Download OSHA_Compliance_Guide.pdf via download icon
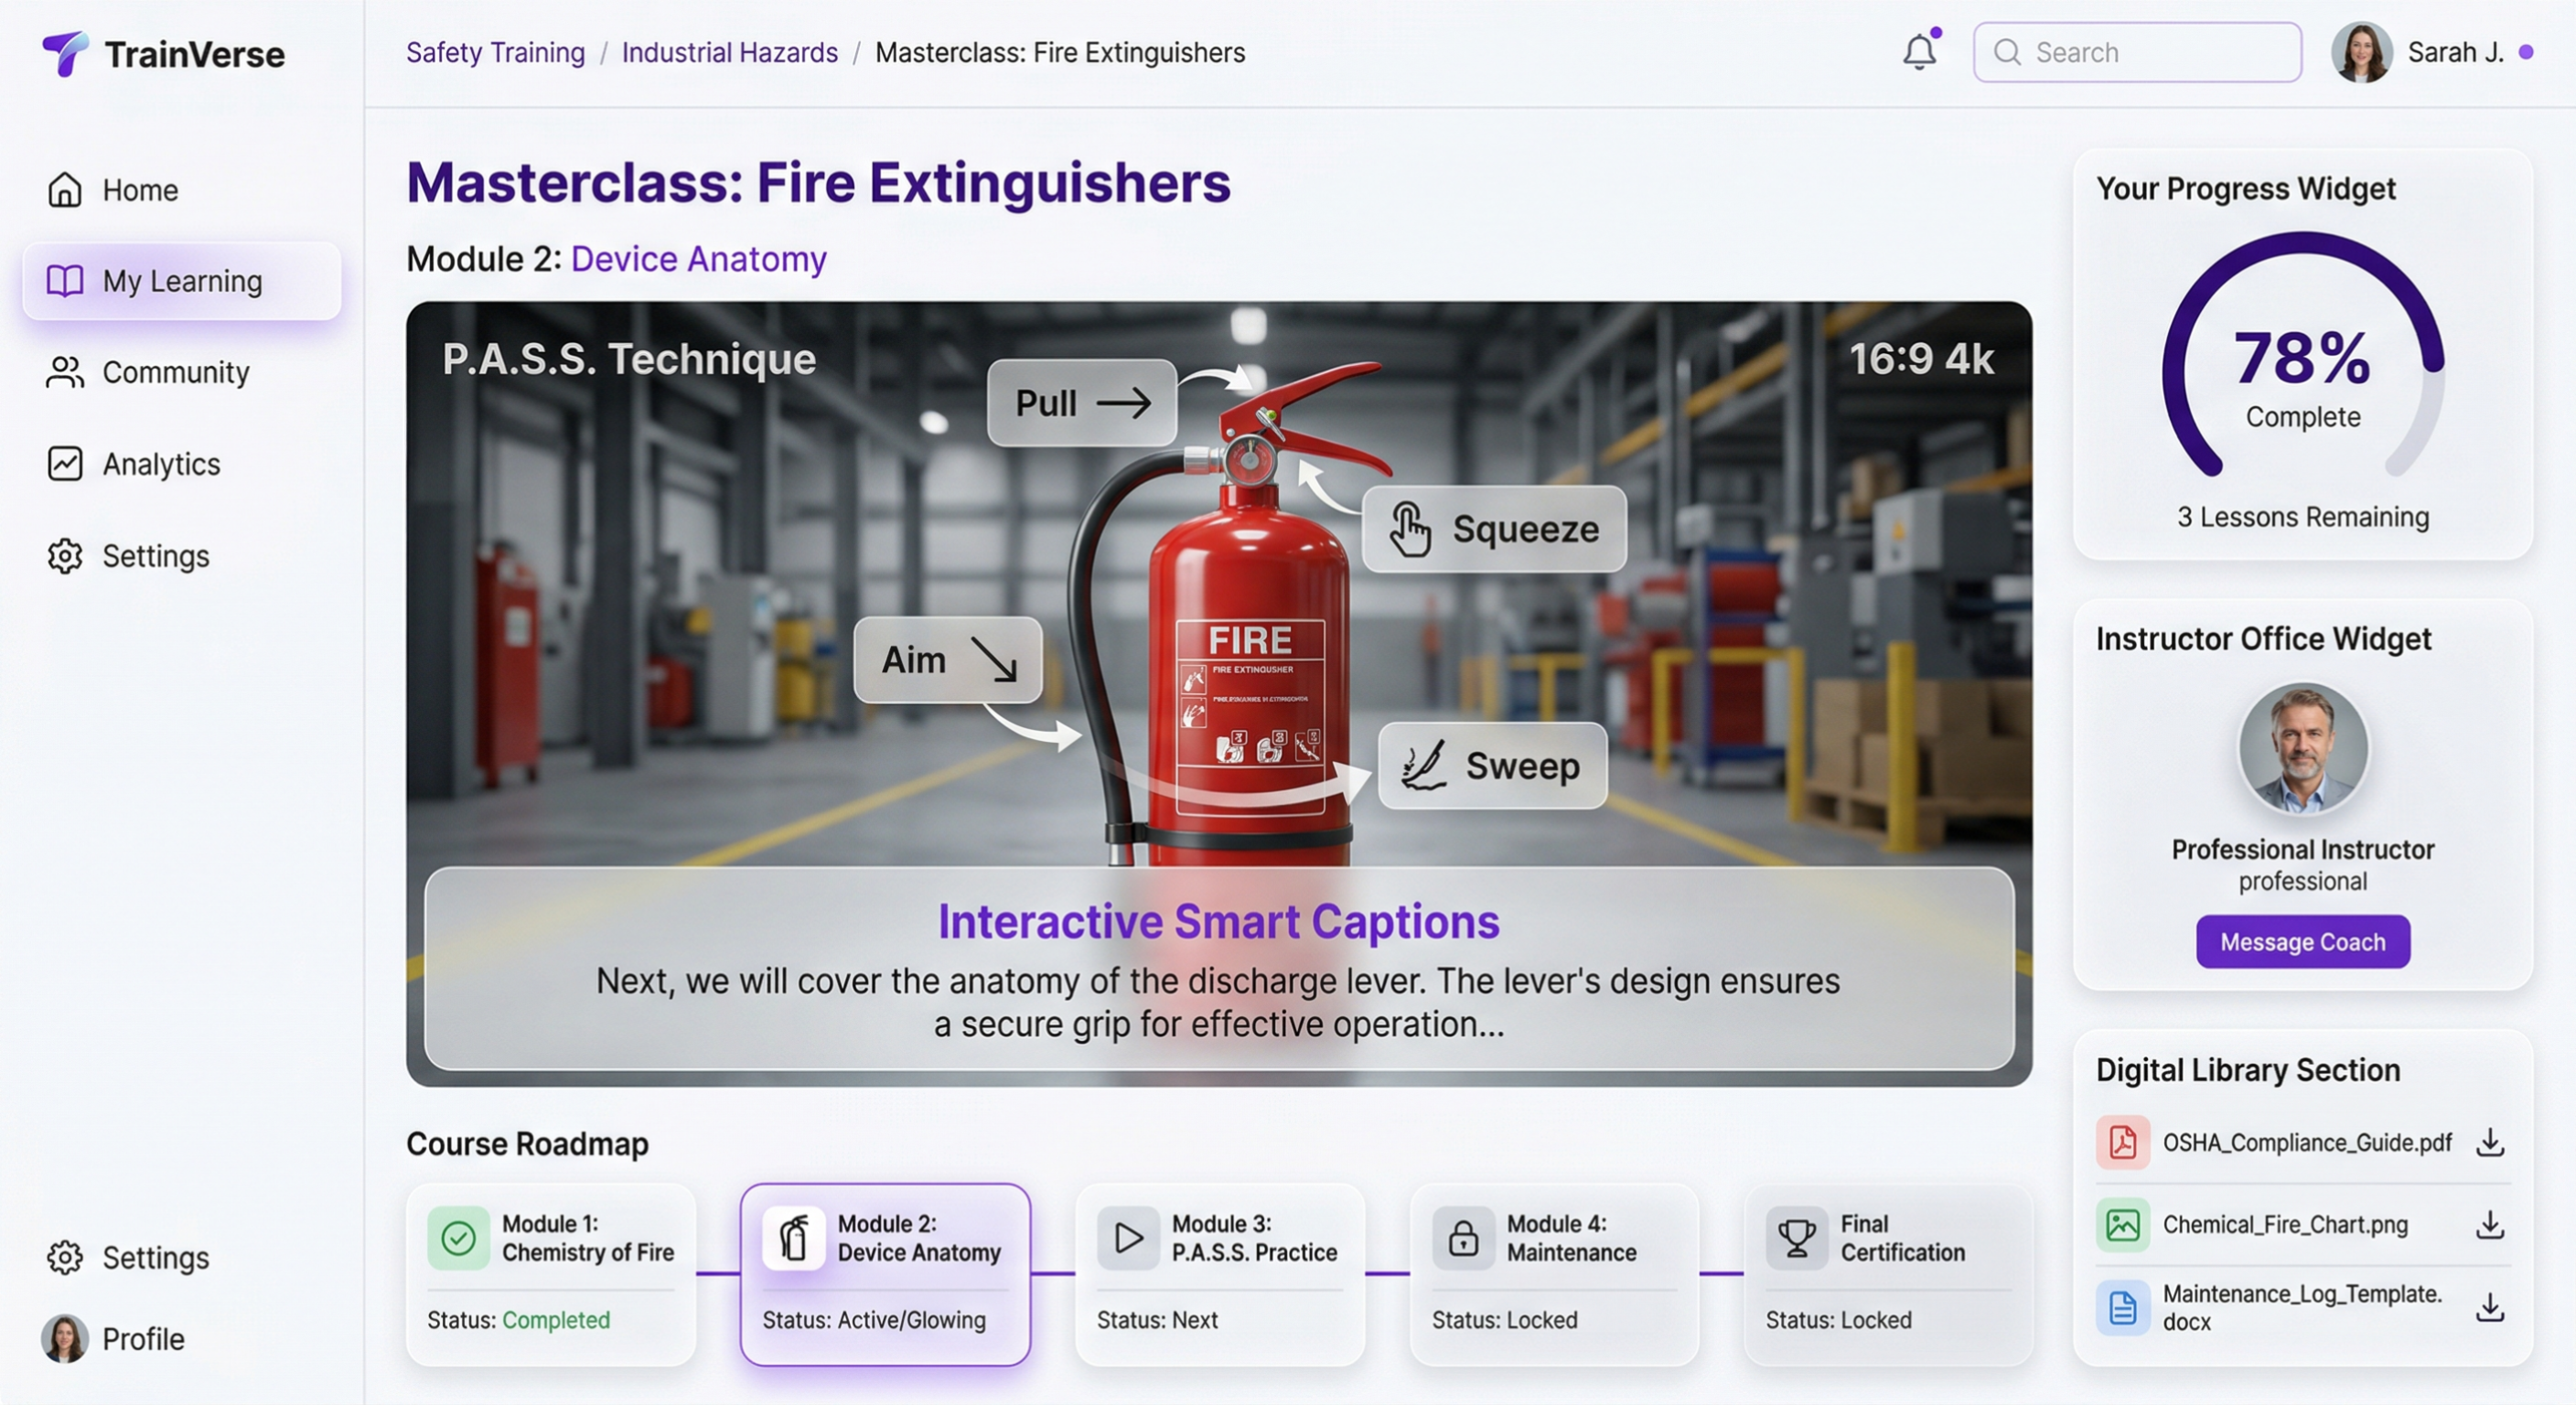The height and width of the screenshot is (1405, 2576). point(2489,1142)
